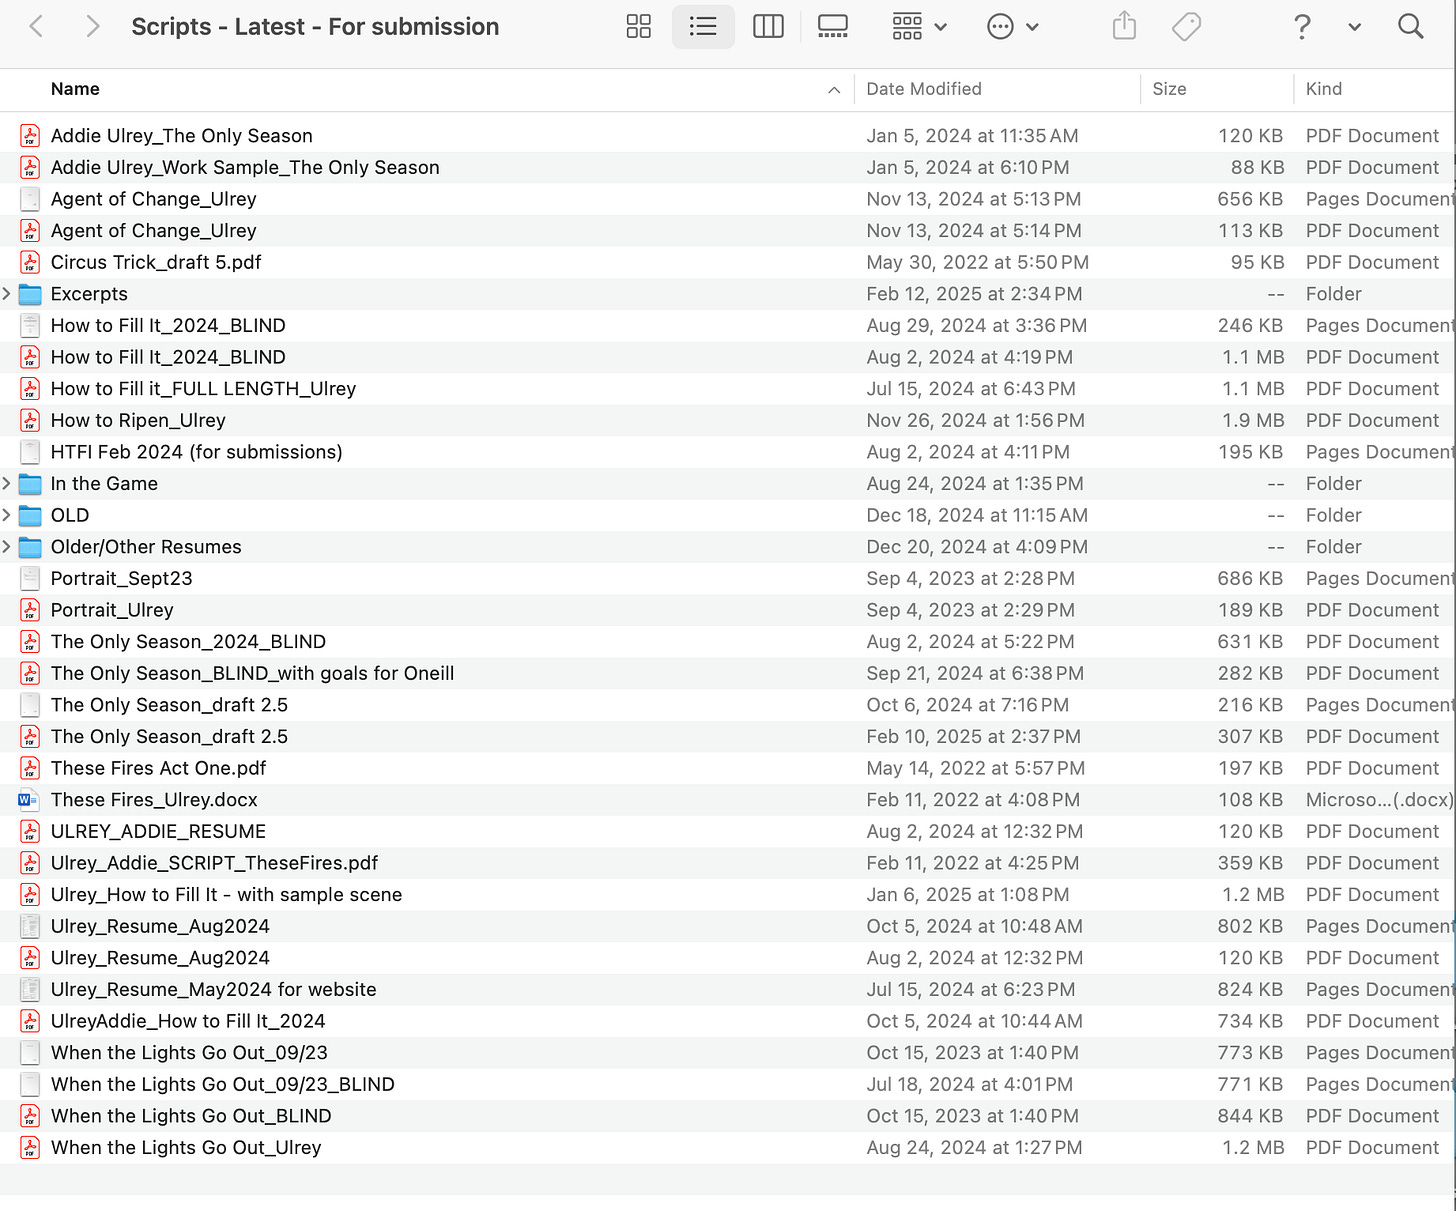Click Pages icon for Portrait_Sept23
1456x1211 pixels.
point(30,578)
